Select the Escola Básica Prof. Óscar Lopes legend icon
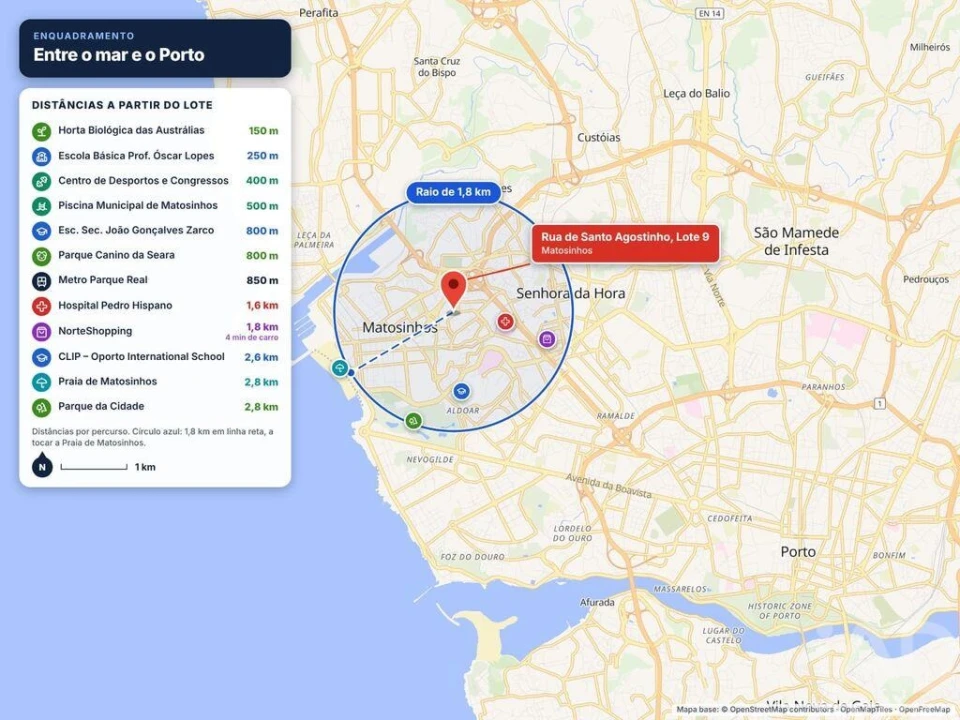This screenshot has height=720, width=960. (42, 156)
